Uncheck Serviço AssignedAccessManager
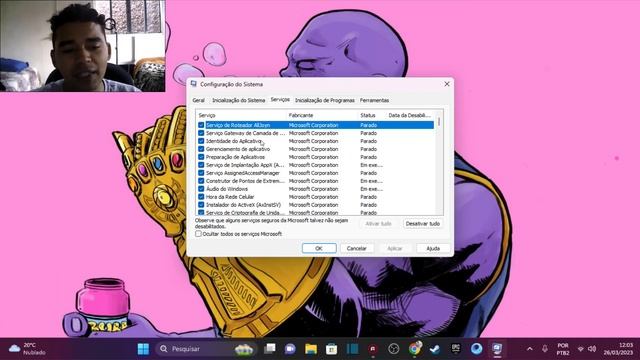 pyautogui.click(x=201, y=173)
